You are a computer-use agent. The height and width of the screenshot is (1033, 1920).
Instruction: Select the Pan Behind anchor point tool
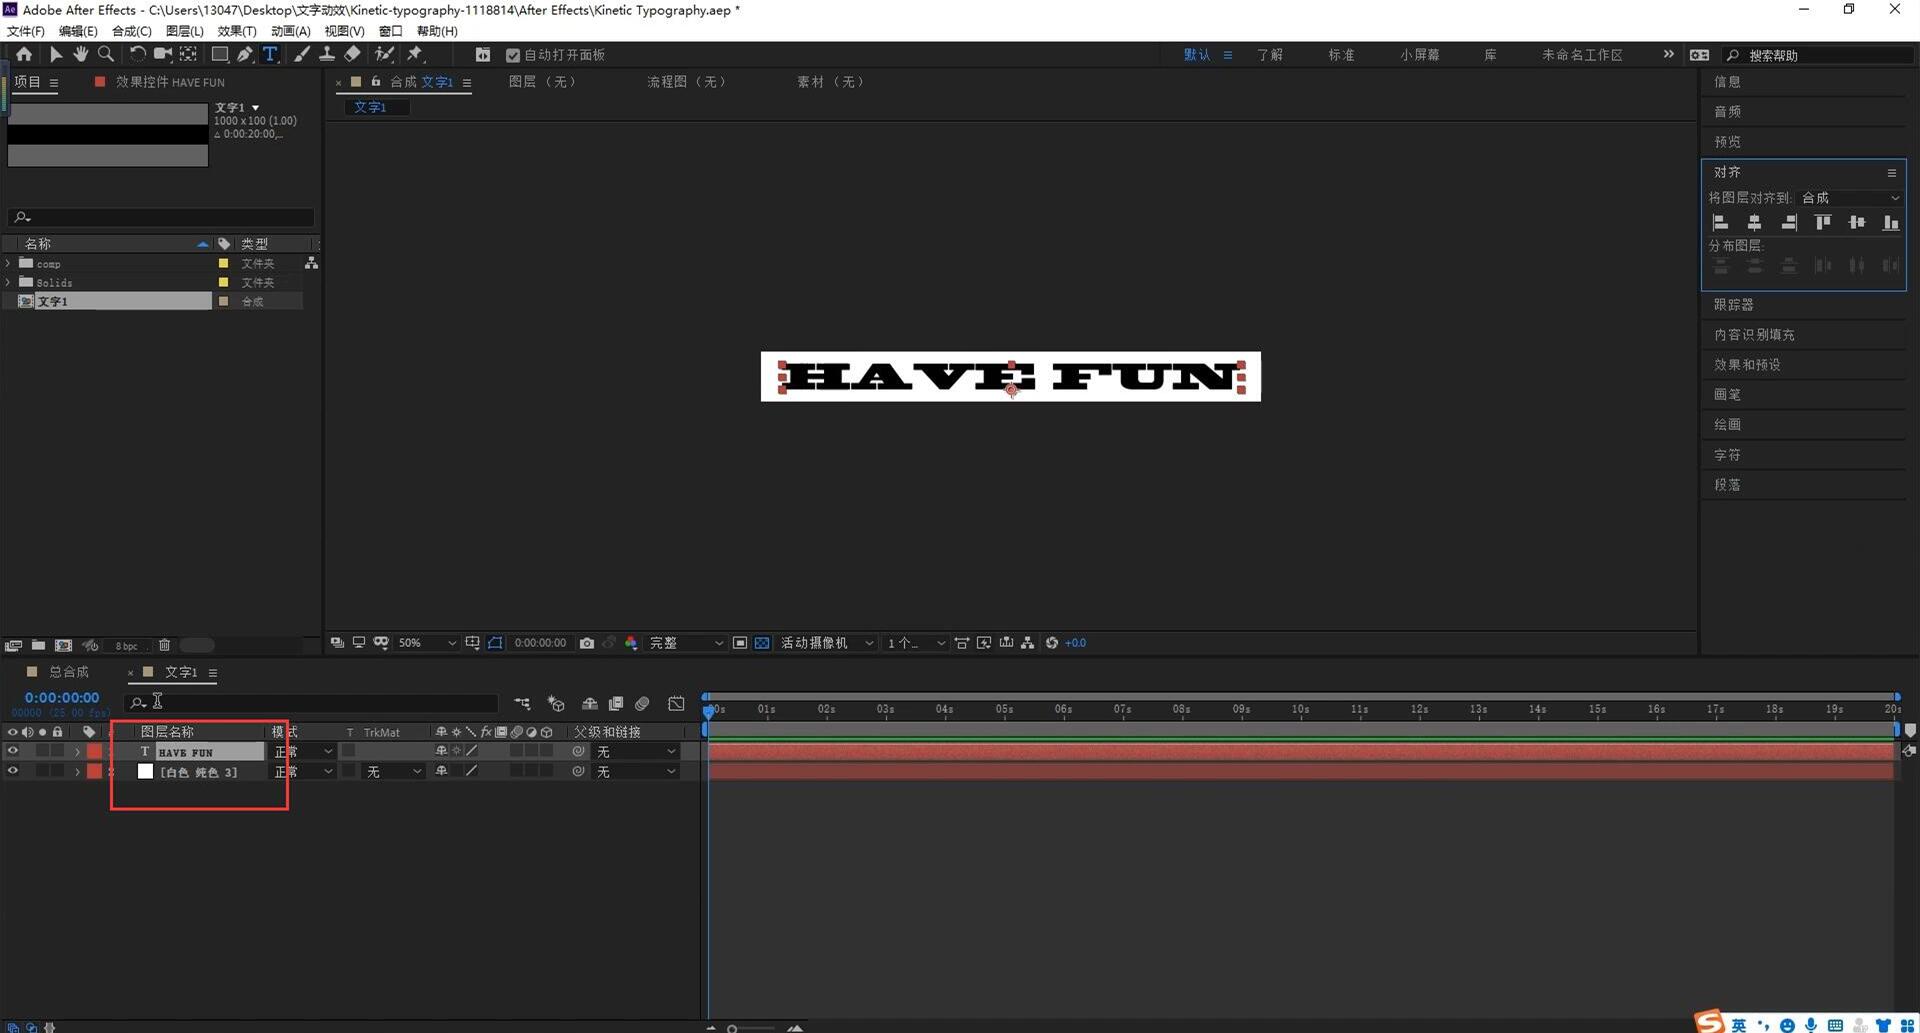[x=188, y=54]
